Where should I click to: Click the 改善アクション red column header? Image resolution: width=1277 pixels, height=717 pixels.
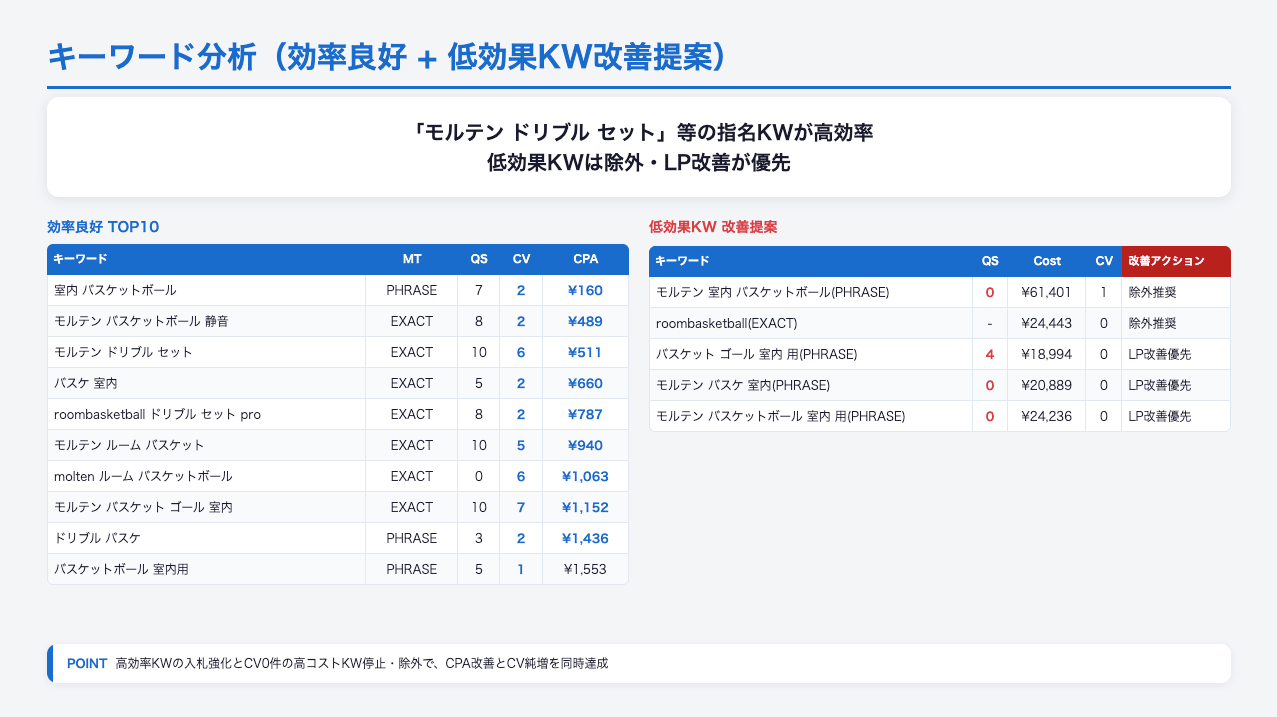coord(1165,261)
